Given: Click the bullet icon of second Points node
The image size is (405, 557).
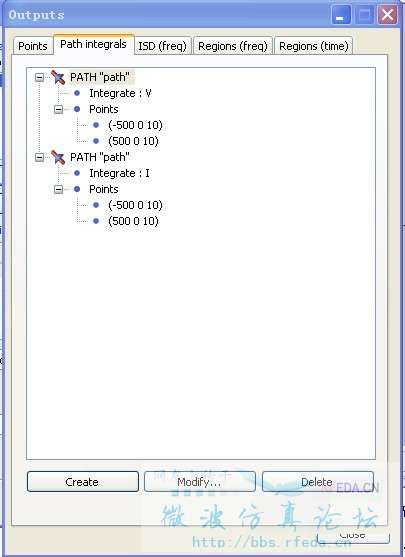Looking at the screenshot, I should pos(77,189).
